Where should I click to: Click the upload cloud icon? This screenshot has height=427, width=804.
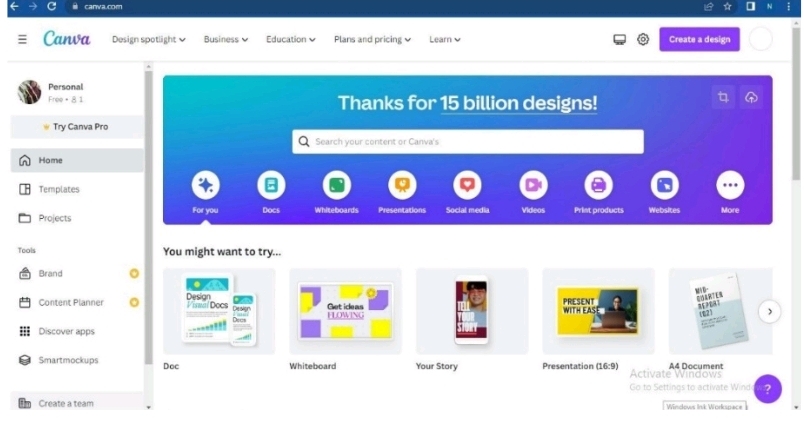[x=751, y=97]
